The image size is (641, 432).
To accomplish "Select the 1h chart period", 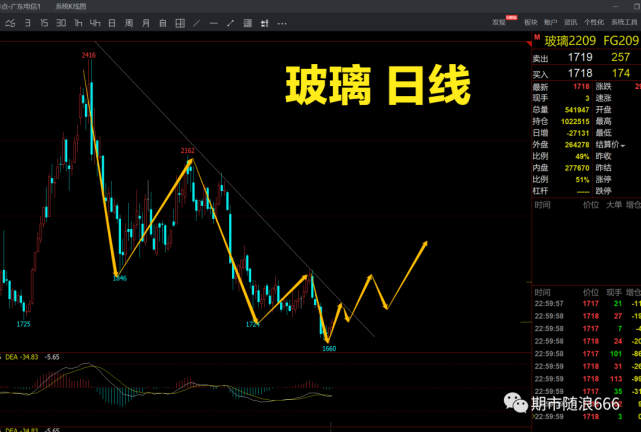I will click(78, 23).
